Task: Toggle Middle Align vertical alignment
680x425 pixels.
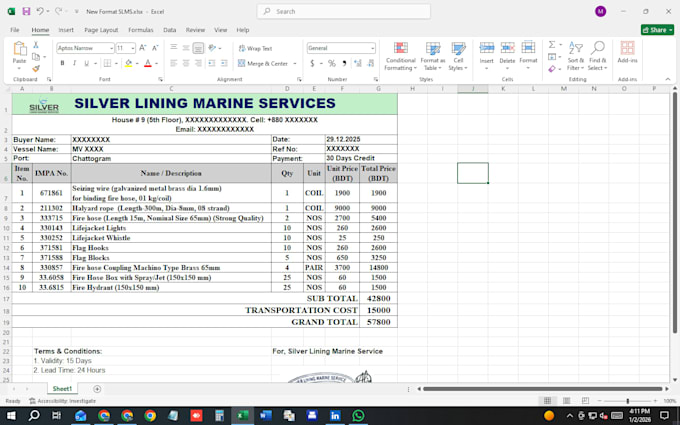Action: click(x=186, y=48)
